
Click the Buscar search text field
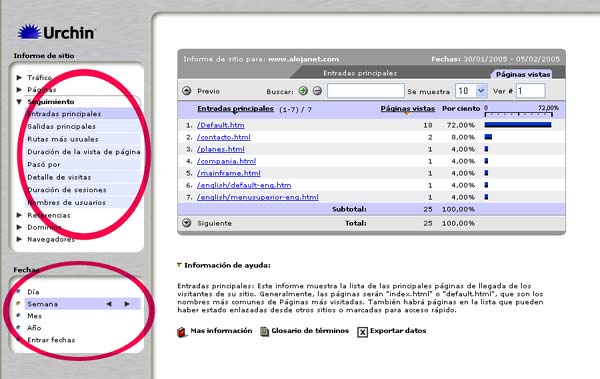pyautogui.click(x=365, y=91)
